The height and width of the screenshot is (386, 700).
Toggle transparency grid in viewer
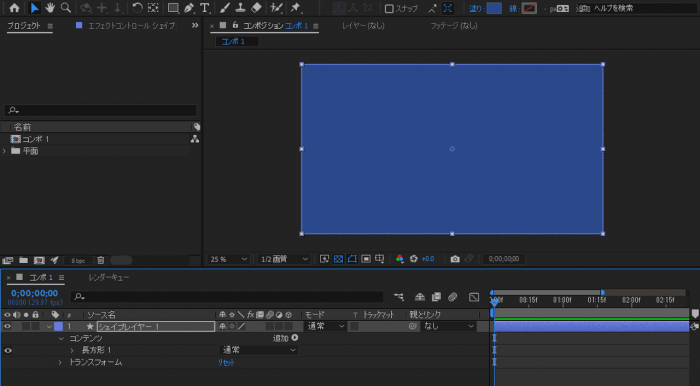338,259
